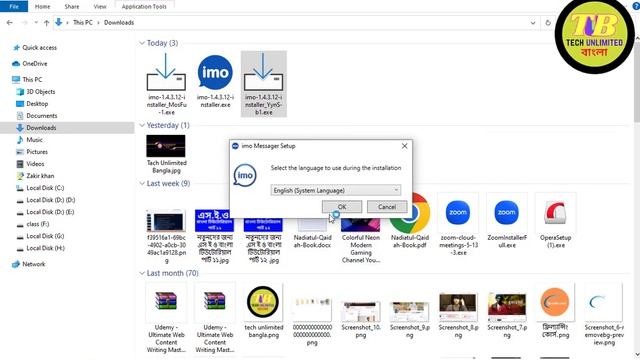Select Screenshot_9.png thumbnail

[409, 311]
